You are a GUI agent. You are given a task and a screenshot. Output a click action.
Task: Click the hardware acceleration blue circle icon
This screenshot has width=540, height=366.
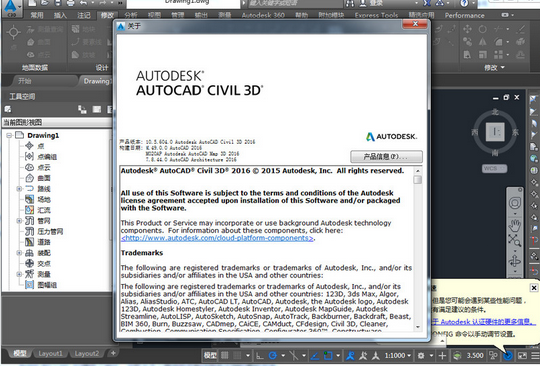508,356
